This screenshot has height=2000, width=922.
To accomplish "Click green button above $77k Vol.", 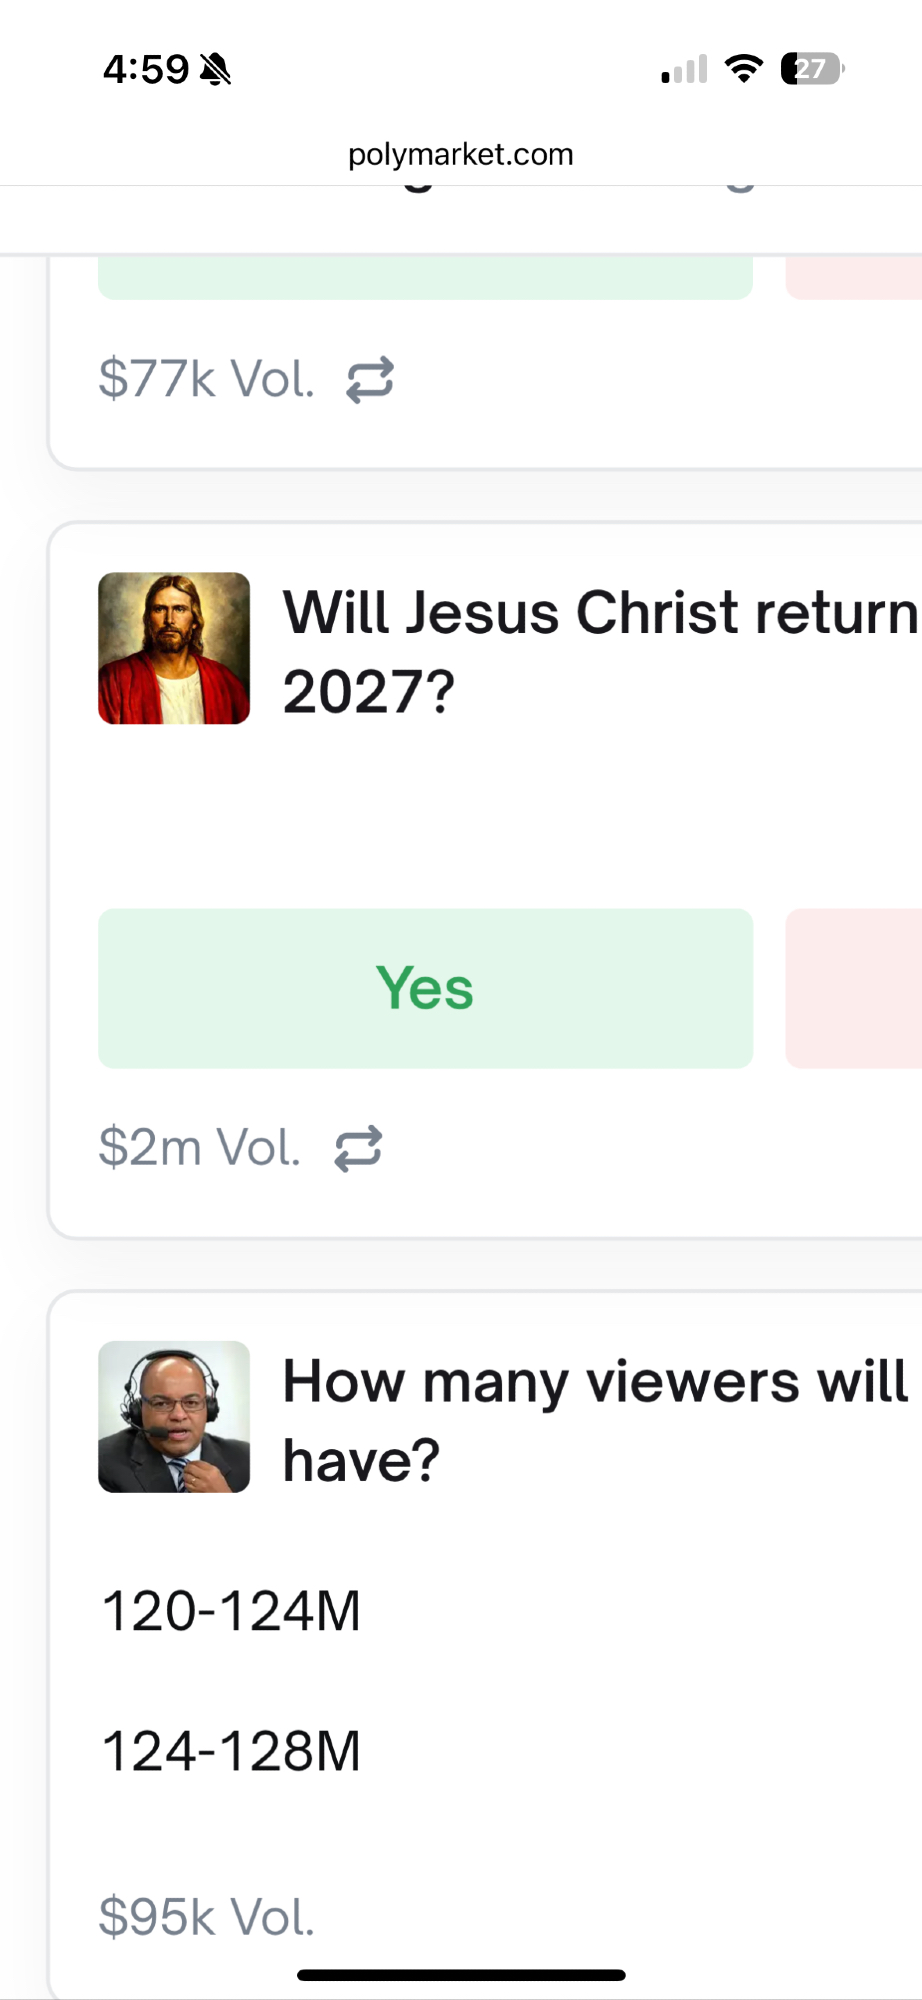I will 425,278.
